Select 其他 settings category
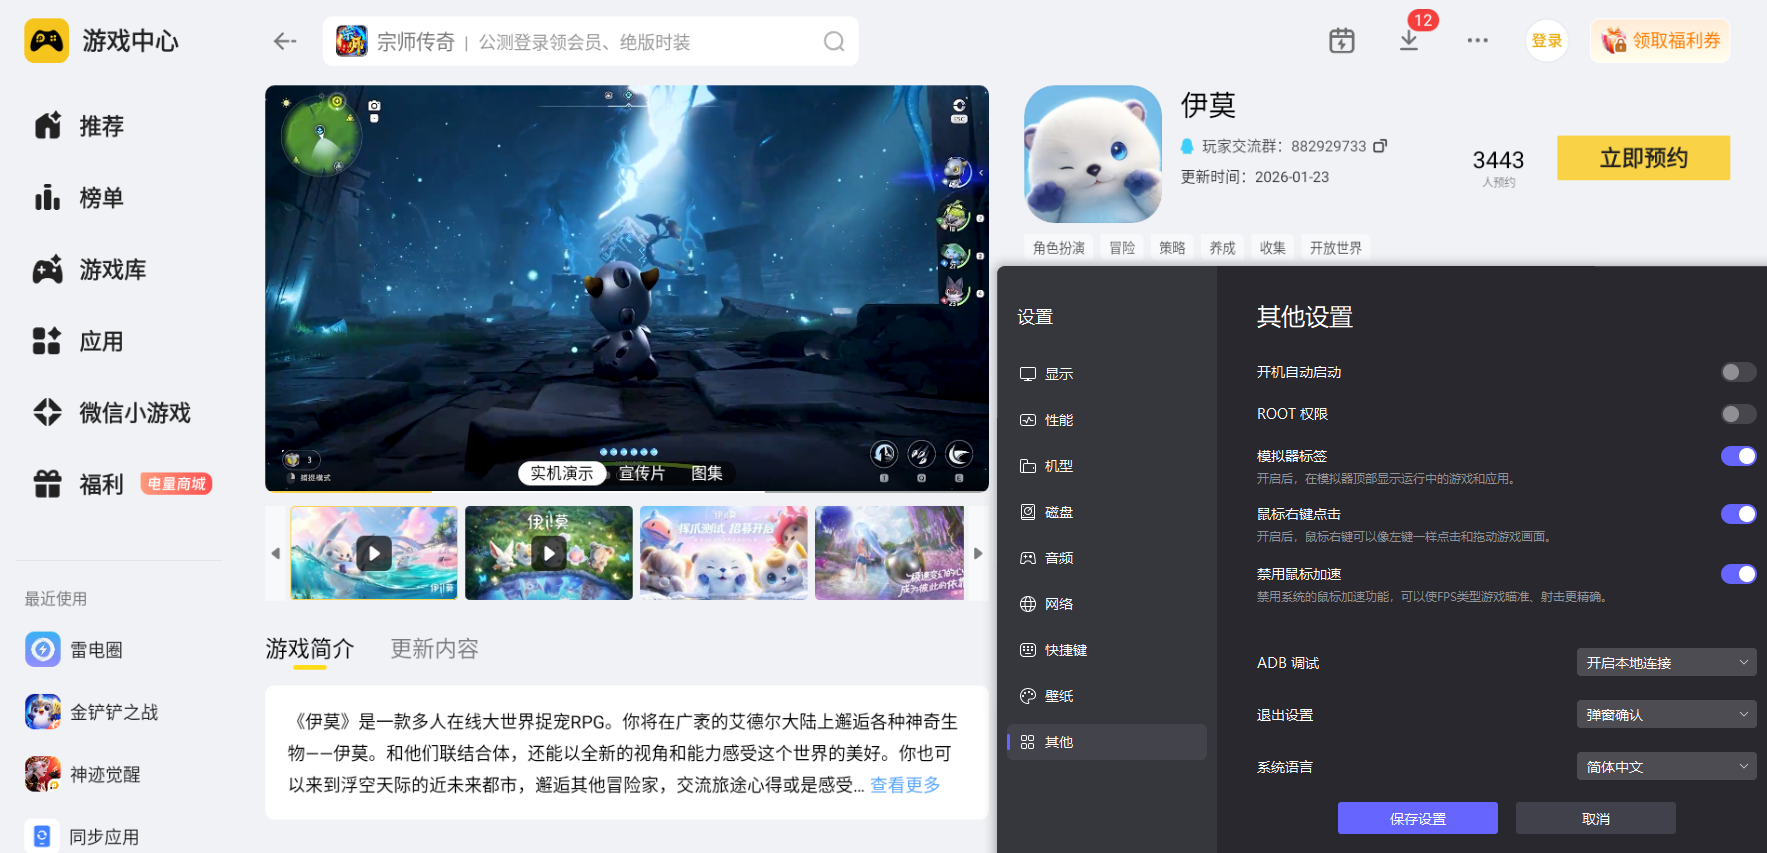Screen dimensions: 1767x853 click(1106, 742)
